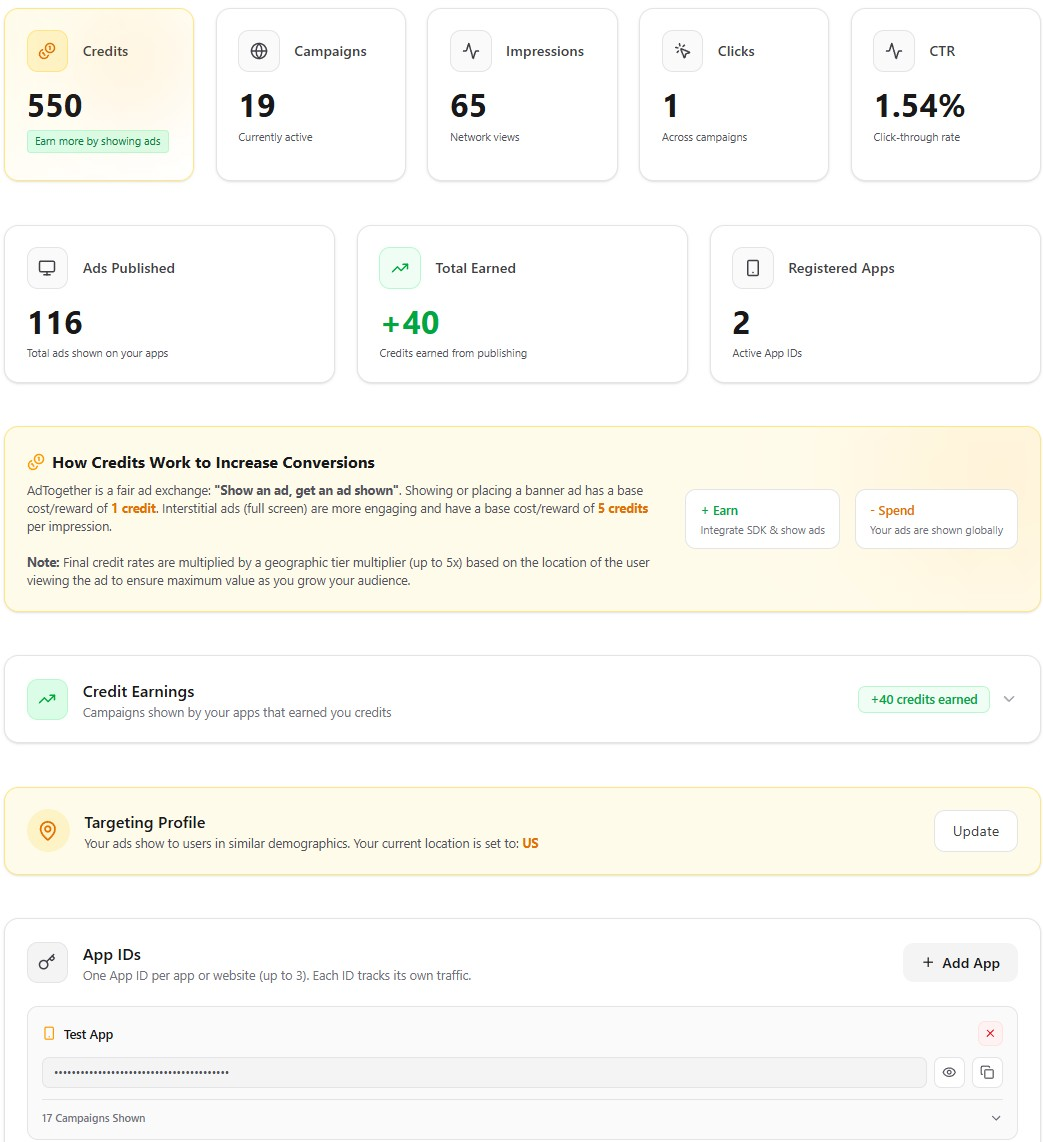
Task: Click the masked App ID field
Action: [483, 1072]
